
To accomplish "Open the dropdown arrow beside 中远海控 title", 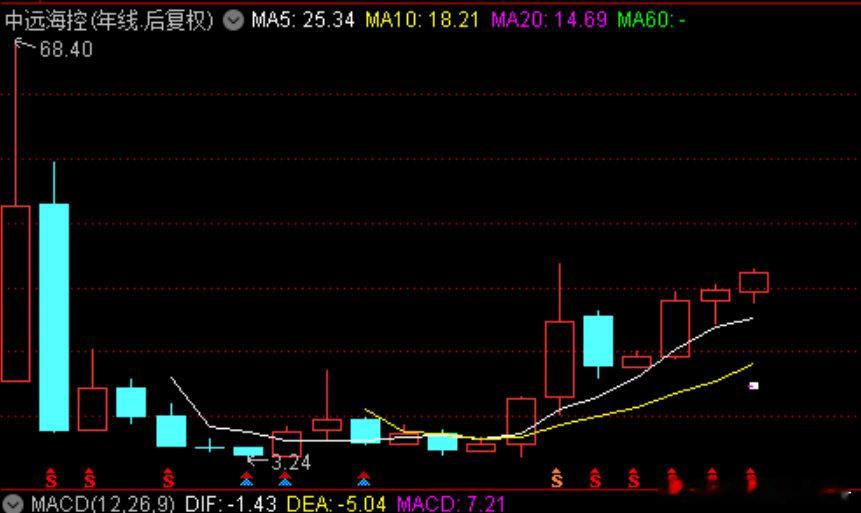I will (233, 20).
